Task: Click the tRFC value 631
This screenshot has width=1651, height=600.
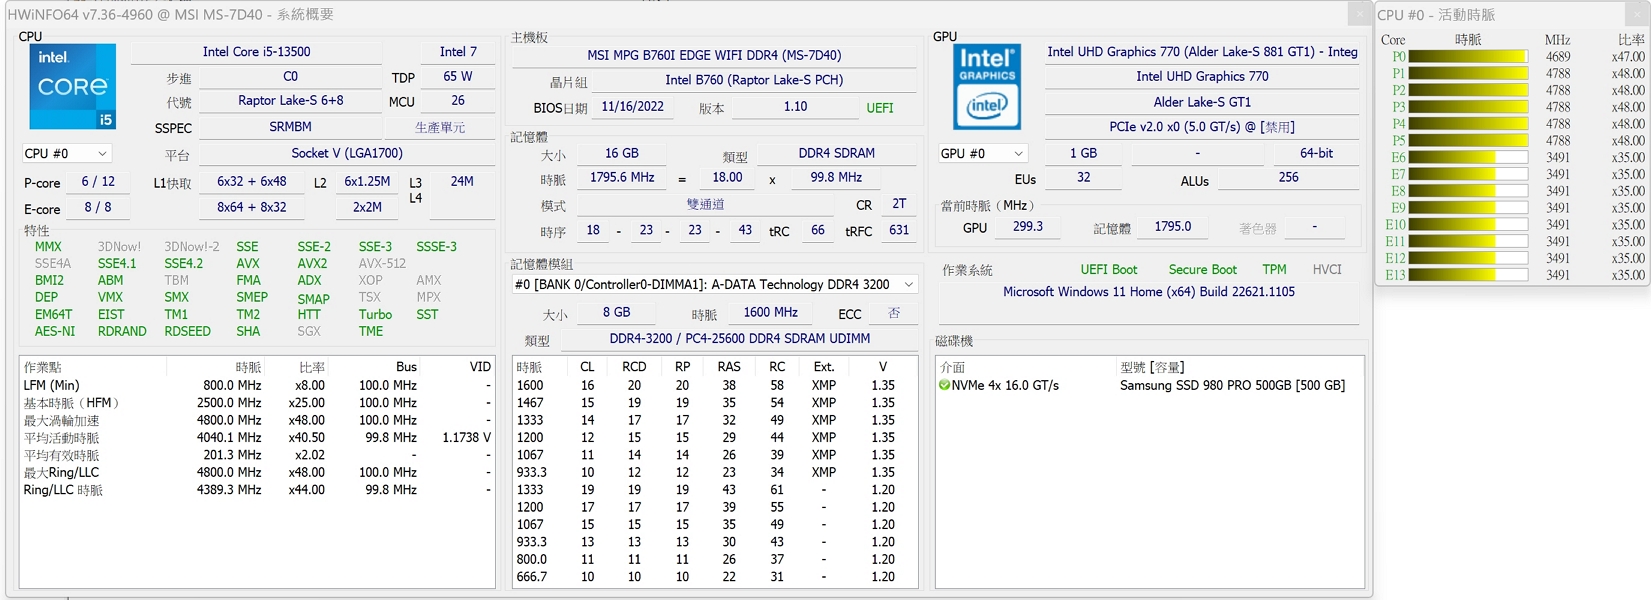Action: click(x=899, y=230)
